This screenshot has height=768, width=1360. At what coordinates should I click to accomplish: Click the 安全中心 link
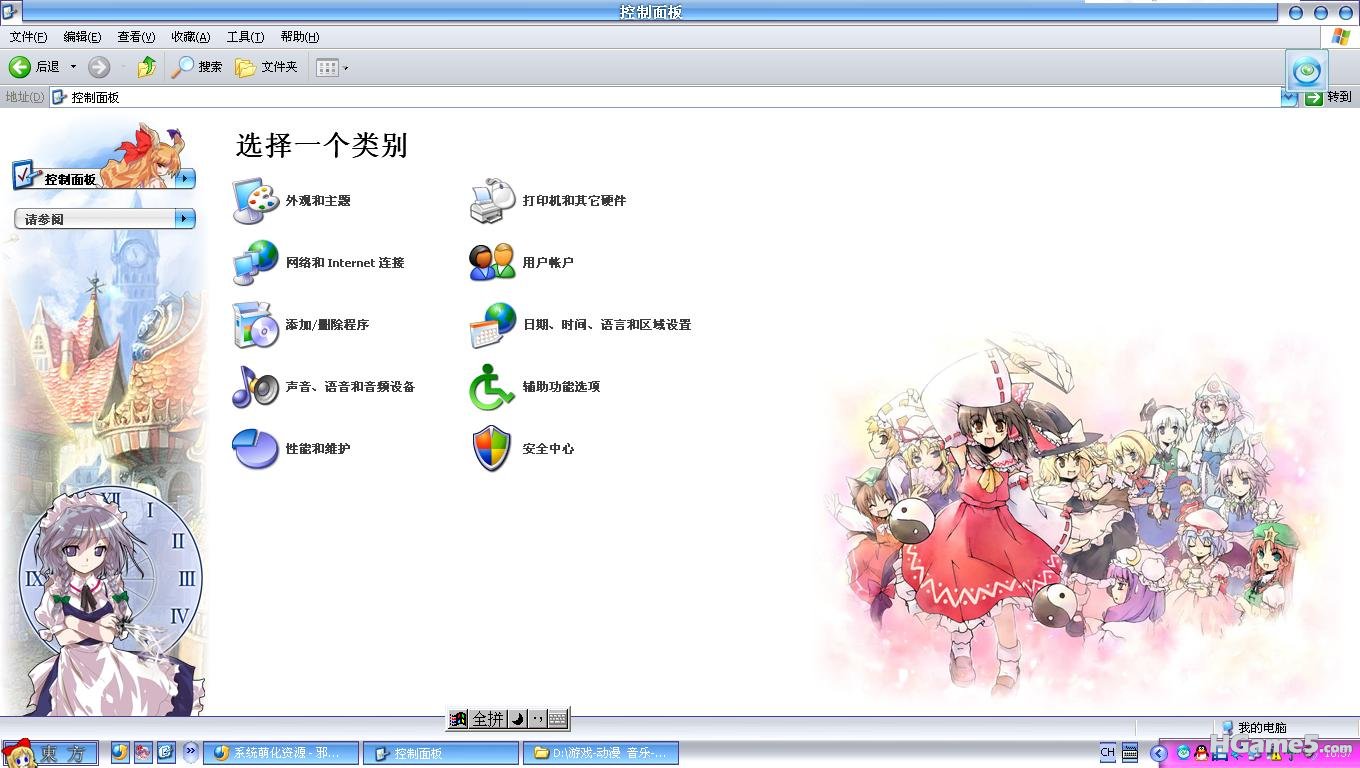[x=548, y=449]
